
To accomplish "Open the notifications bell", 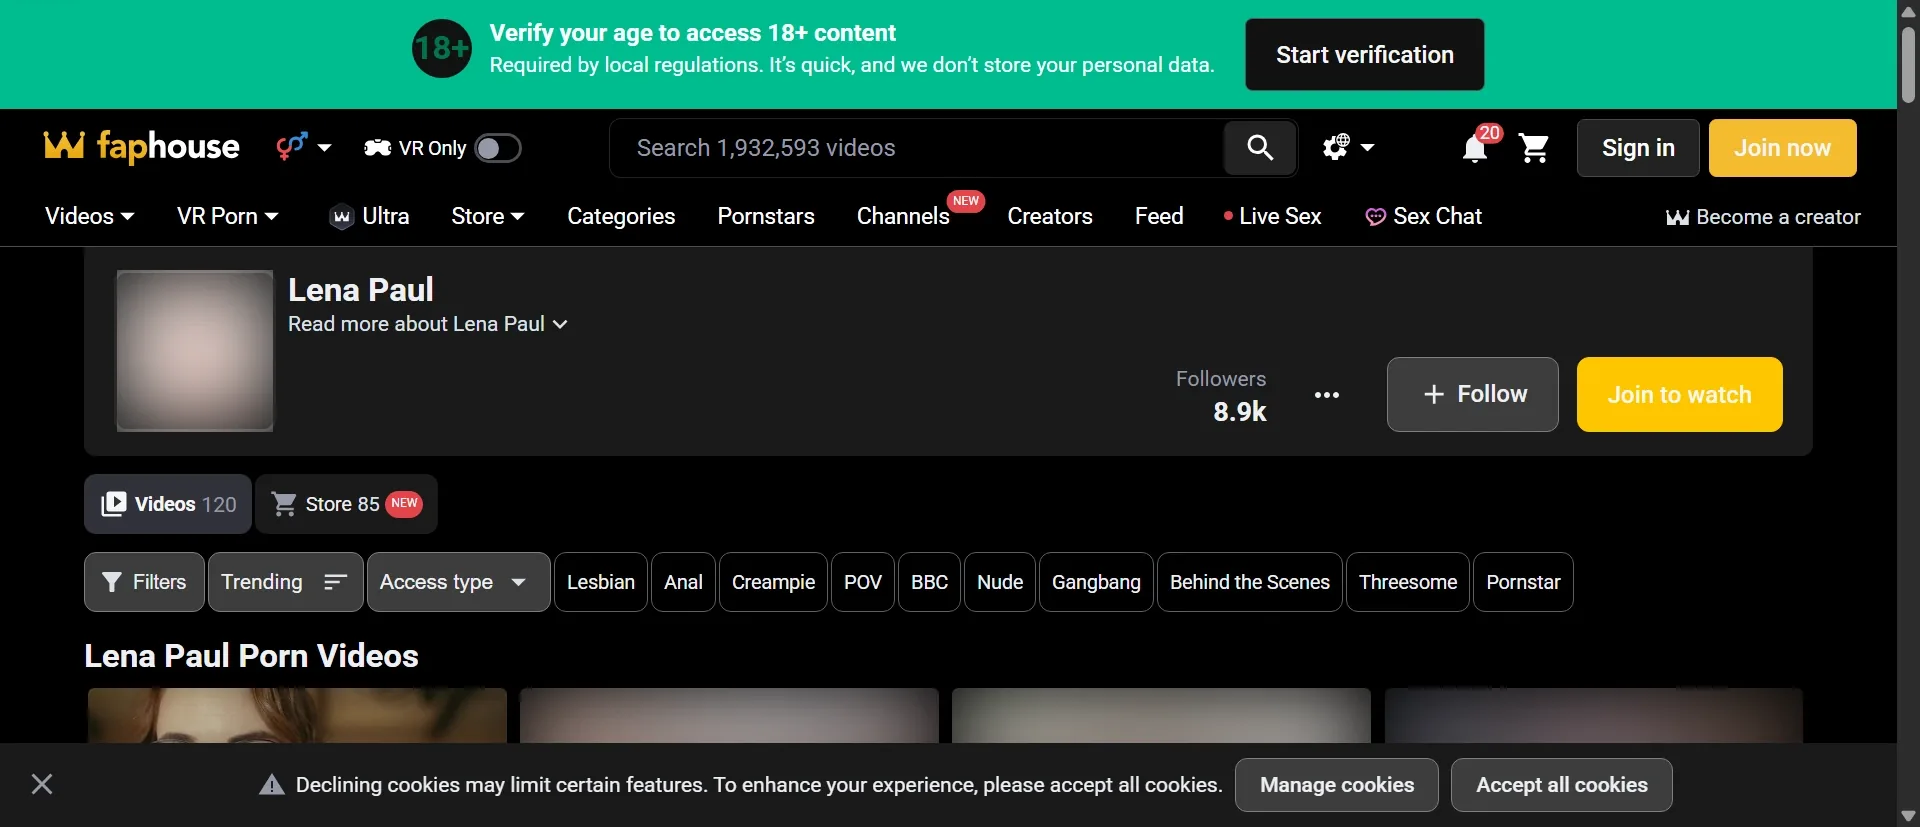I will (1475, 148).
